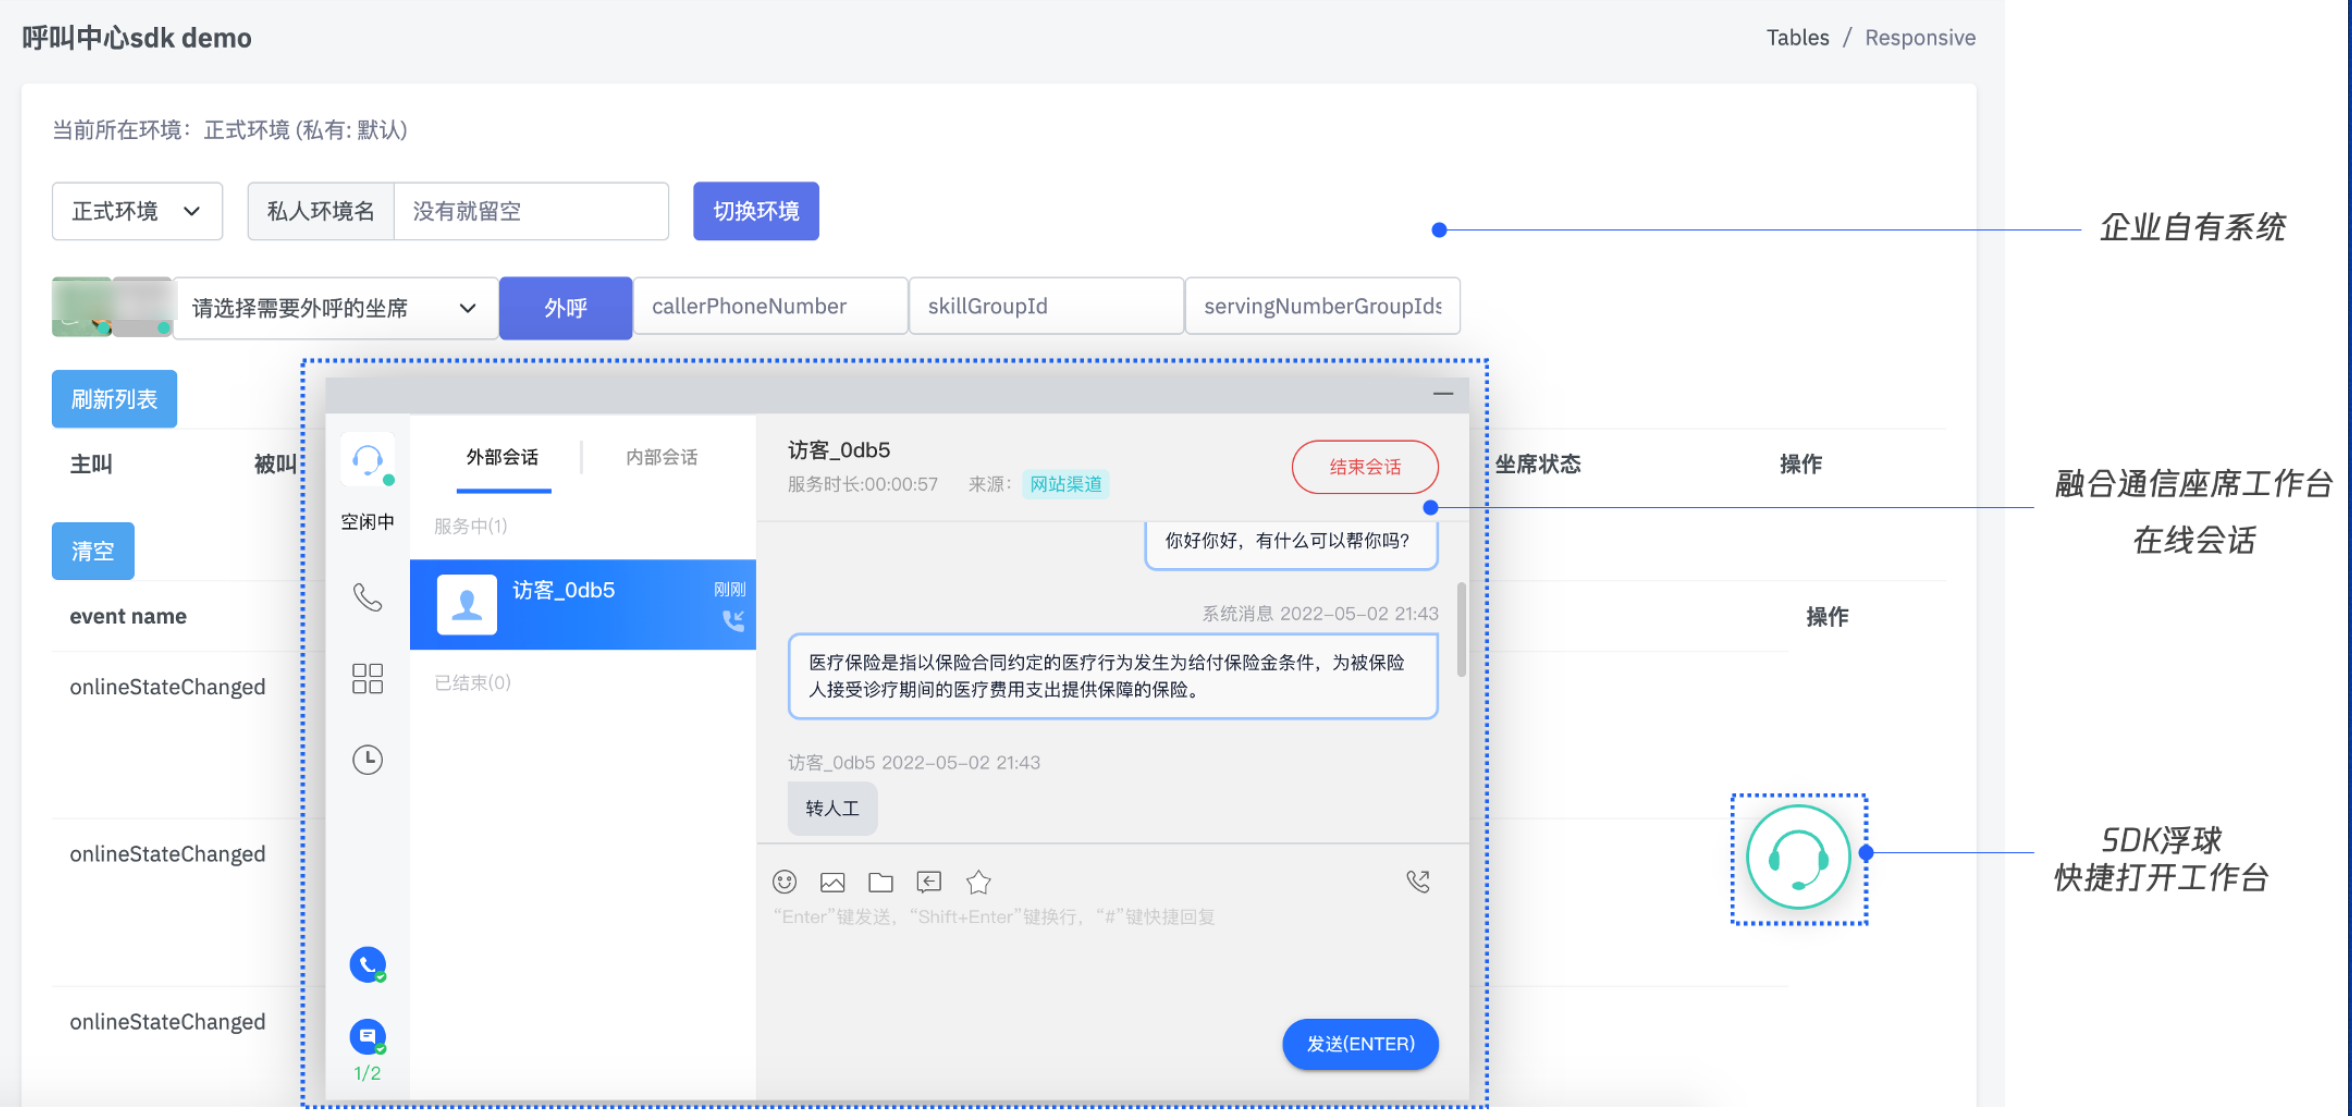Toggle the blue phone status icon at sidebar bottom
Viewport: 2352px width, 1116px height.
(x=367, y=964)
